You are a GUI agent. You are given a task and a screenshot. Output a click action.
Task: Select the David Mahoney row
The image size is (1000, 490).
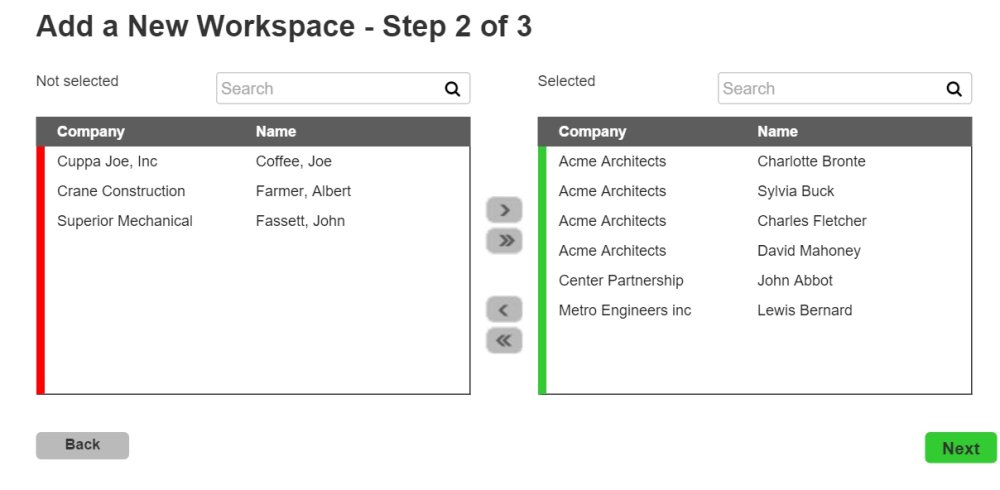pos(757,251)
